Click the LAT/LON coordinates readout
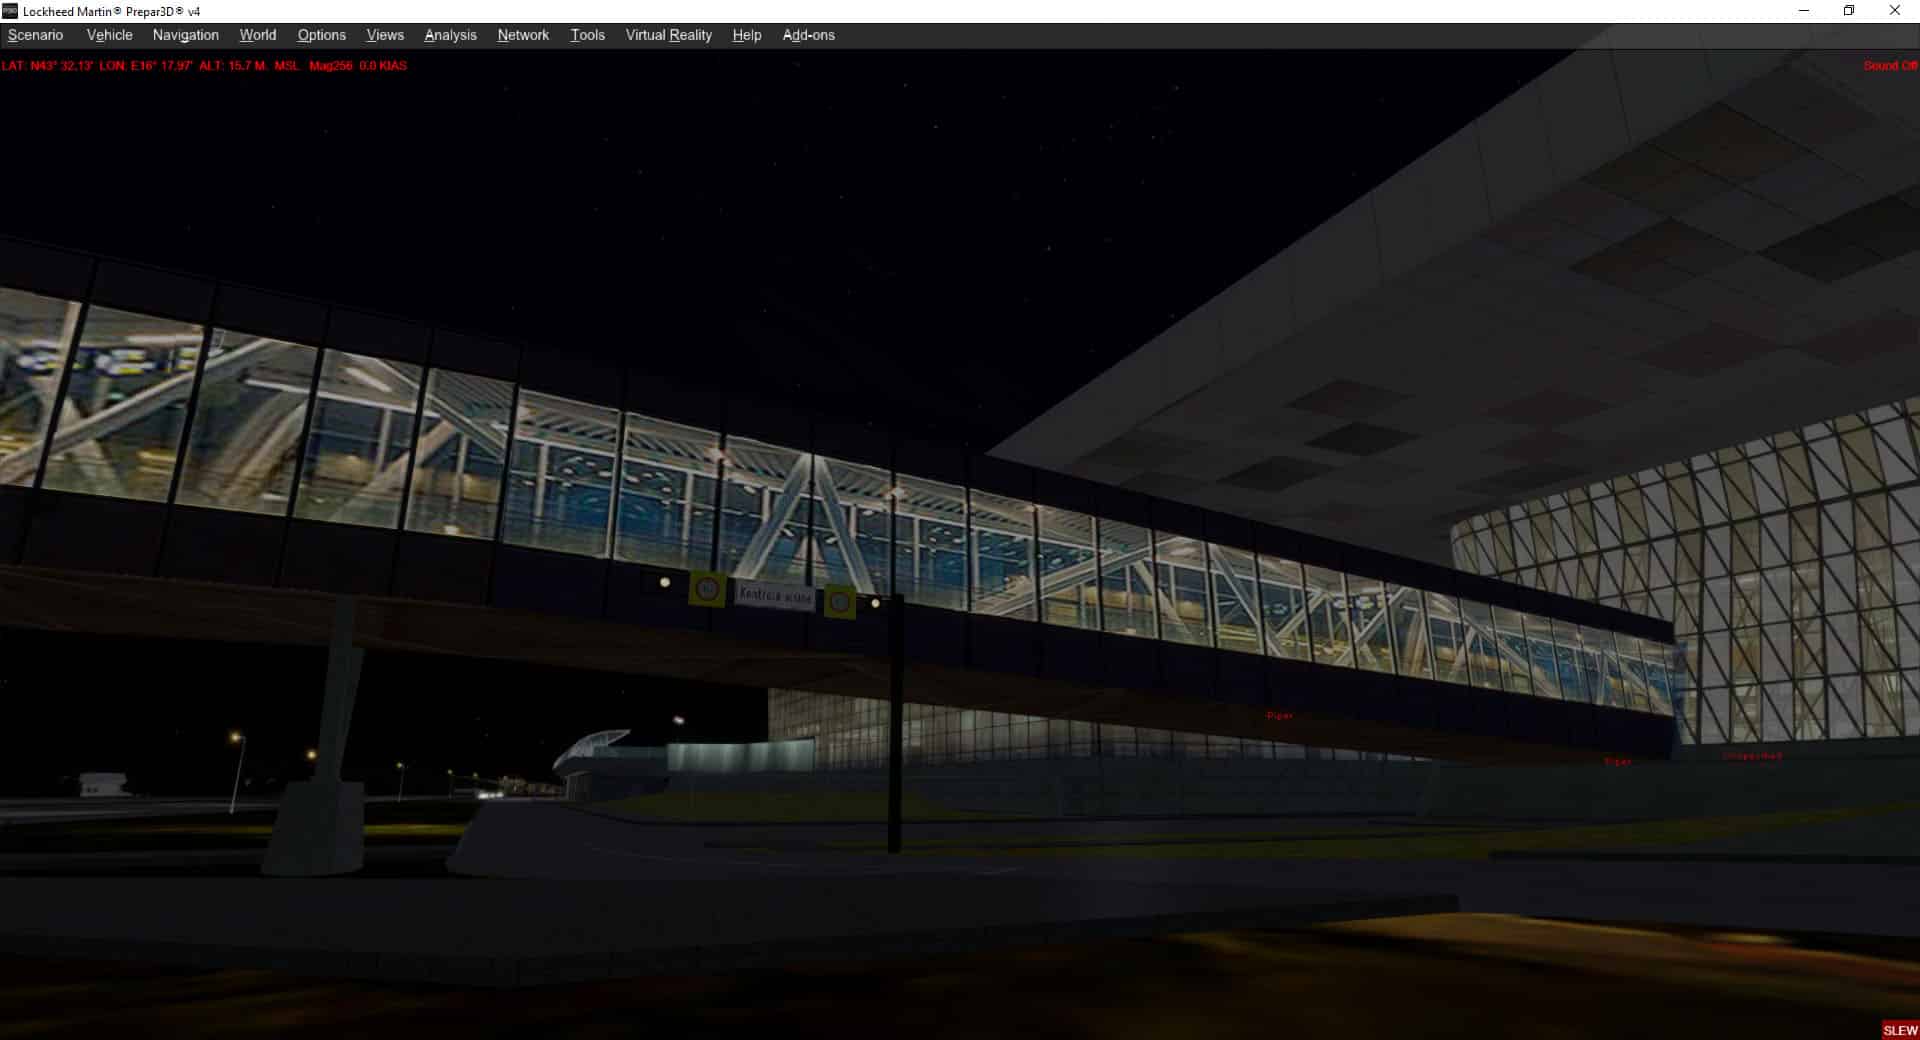Image resolution: width=1920 pixels, height=1040 pixels. (97, 66)
